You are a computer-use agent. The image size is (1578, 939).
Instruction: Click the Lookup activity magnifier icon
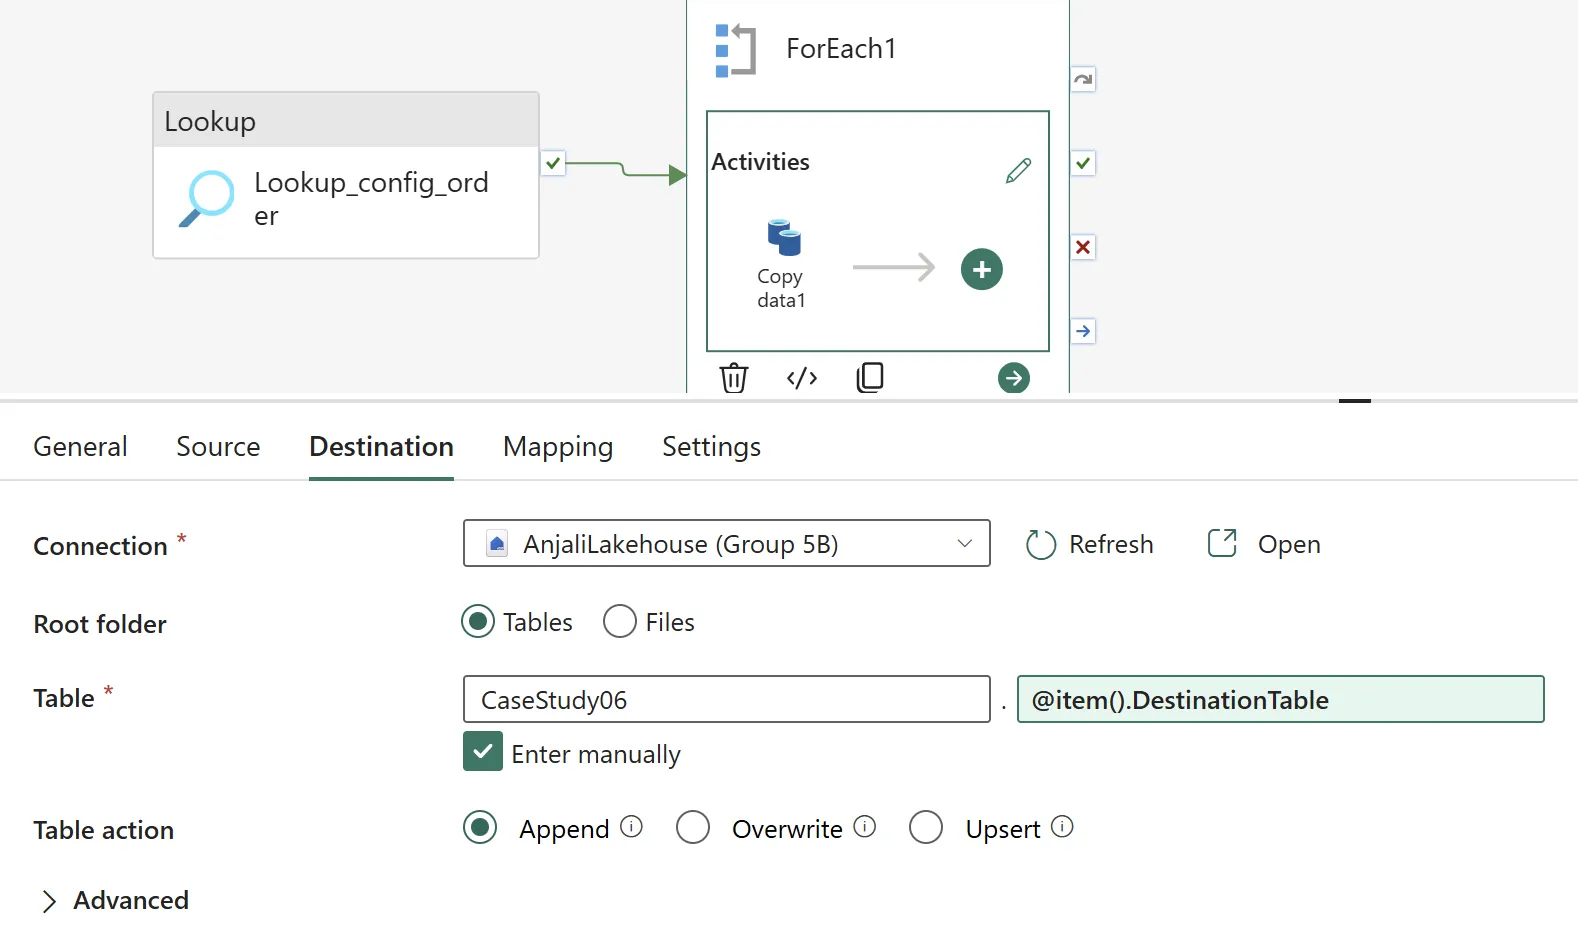point(207,198)
